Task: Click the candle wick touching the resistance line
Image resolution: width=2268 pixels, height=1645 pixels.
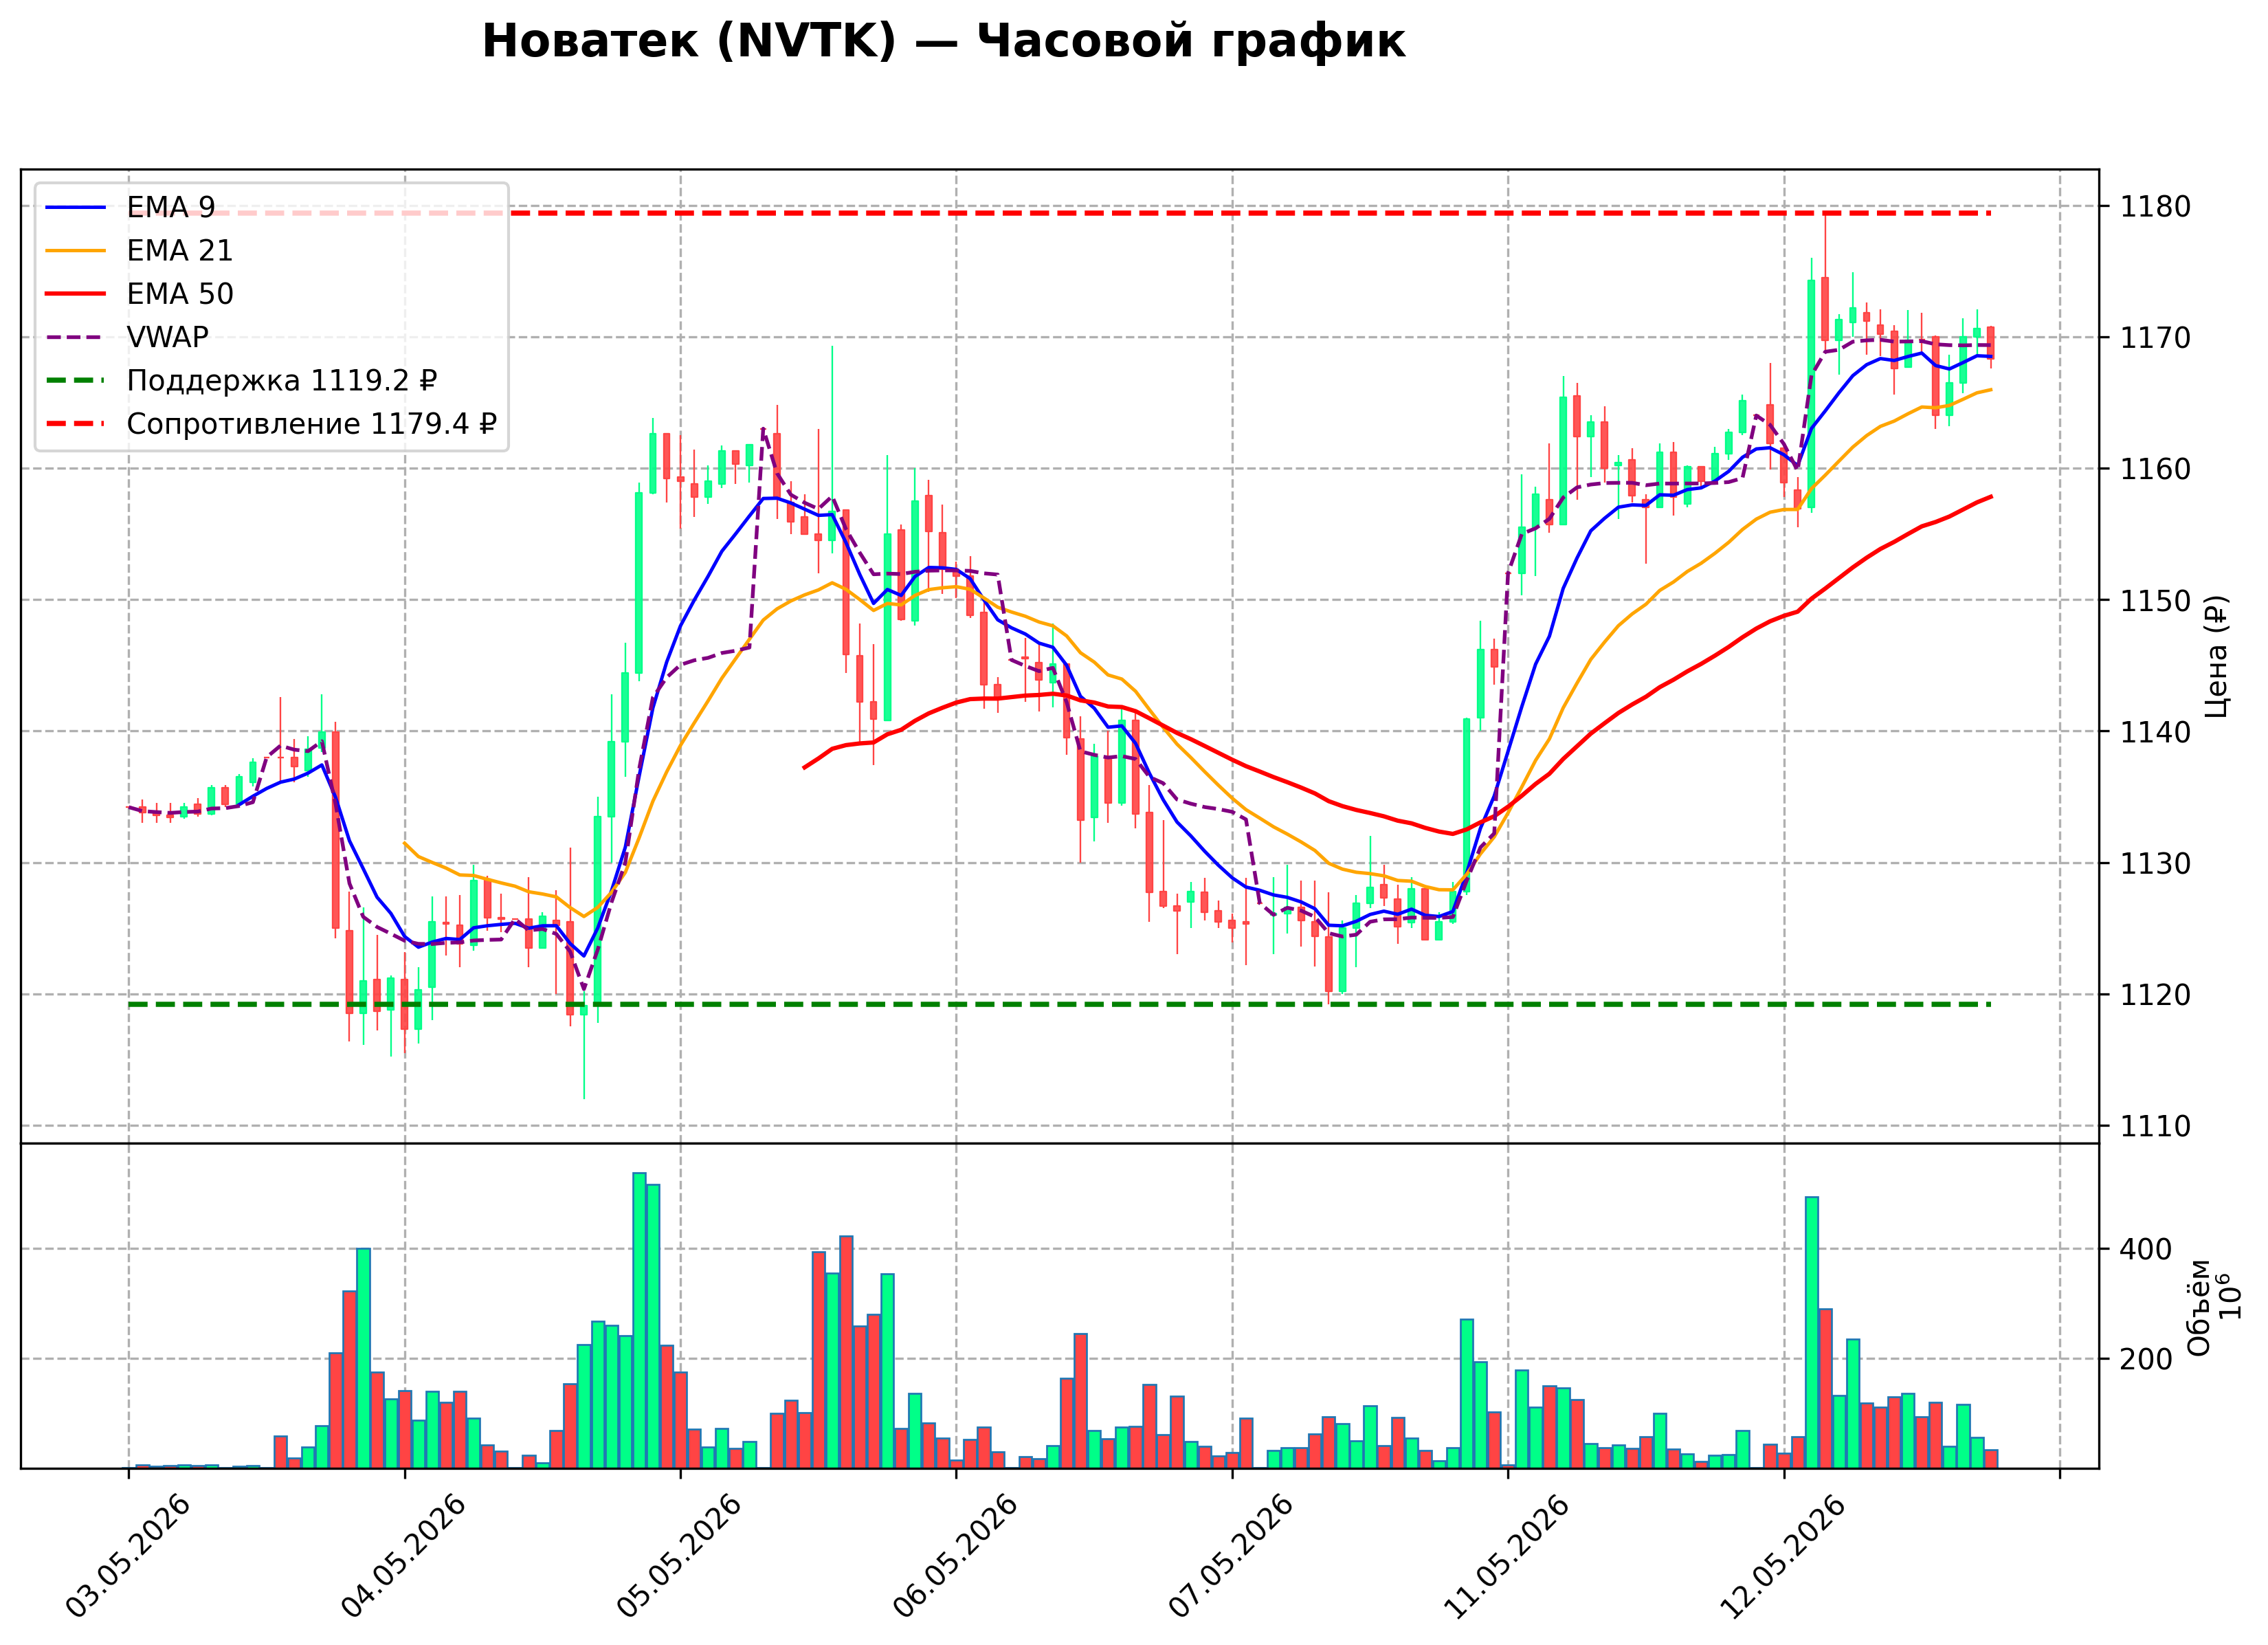Action: tap(1825, 246)
